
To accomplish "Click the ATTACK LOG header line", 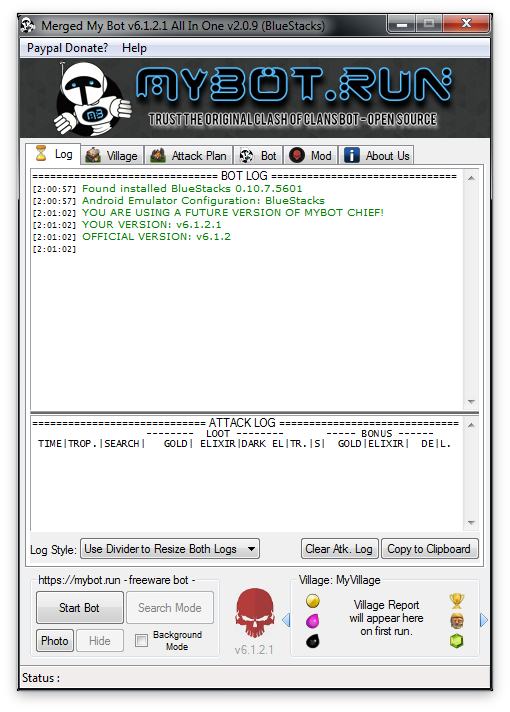I will 246,423.
